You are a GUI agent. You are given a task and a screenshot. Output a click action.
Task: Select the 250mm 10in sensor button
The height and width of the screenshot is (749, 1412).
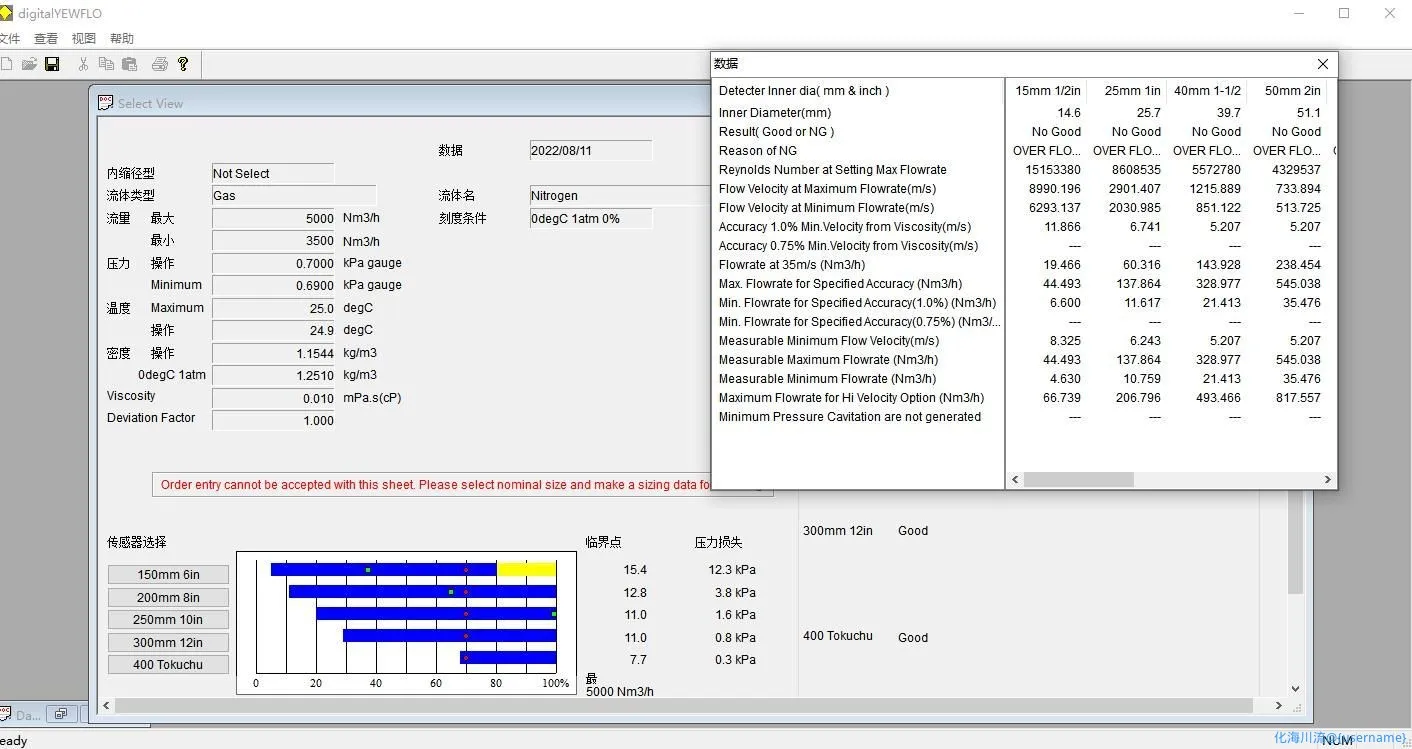click(x=168, y=620)
